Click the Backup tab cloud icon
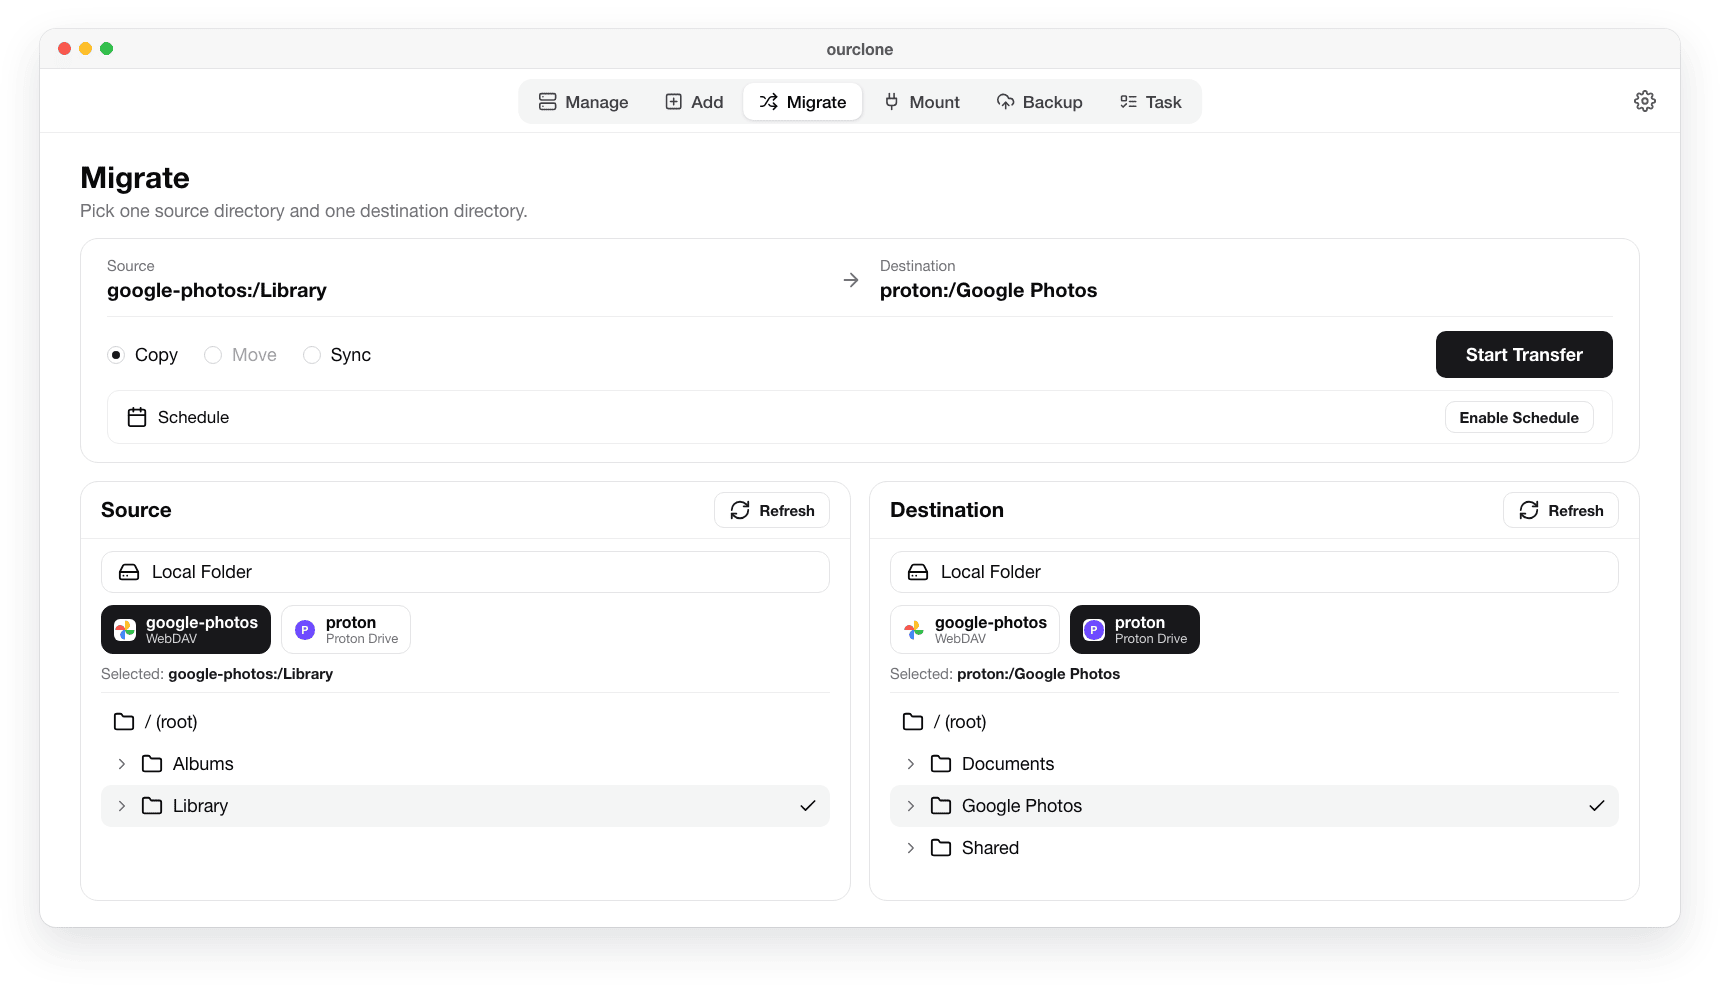Image resolution: width=1725 pixels, height=990 pixels. 1005,102
